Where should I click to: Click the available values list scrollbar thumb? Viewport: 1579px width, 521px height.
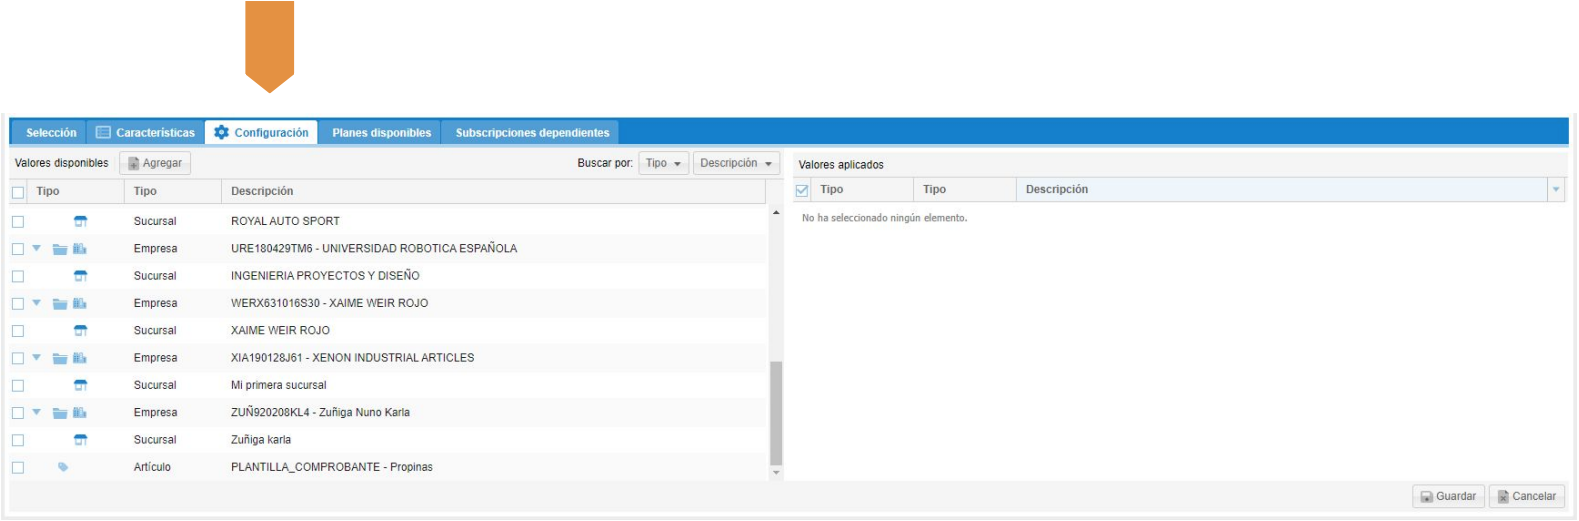[776, 412]
